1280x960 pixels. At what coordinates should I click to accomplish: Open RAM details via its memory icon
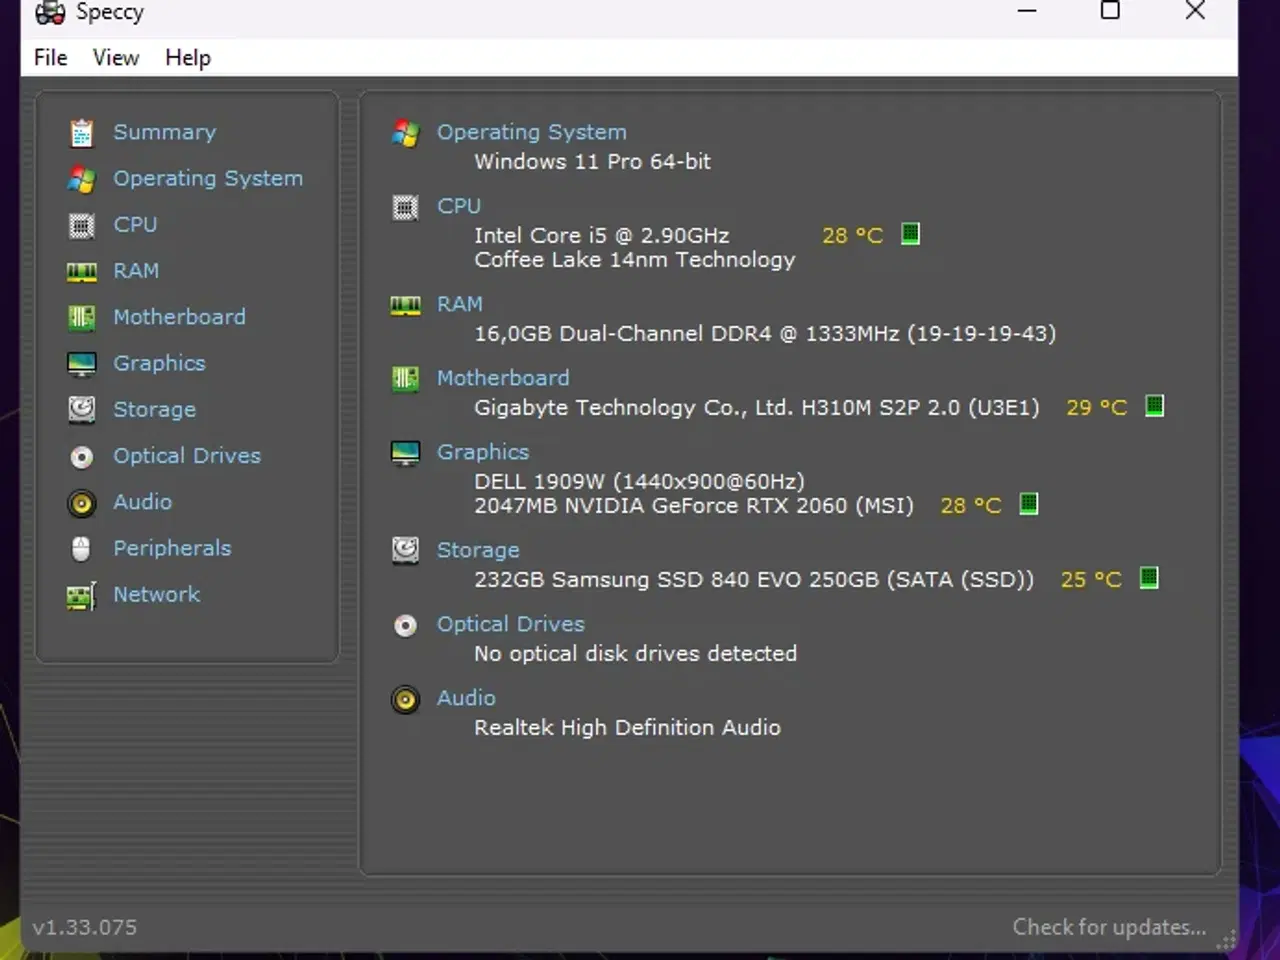[x=81, y=270]
